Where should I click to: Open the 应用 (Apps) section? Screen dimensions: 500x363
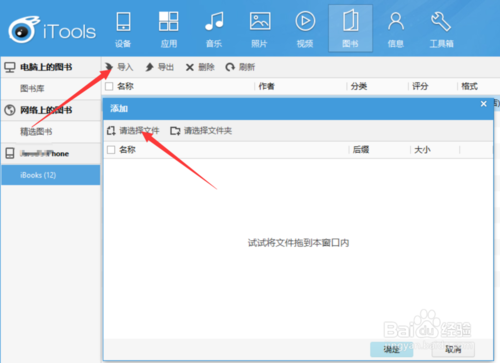[x=169, y=29]
